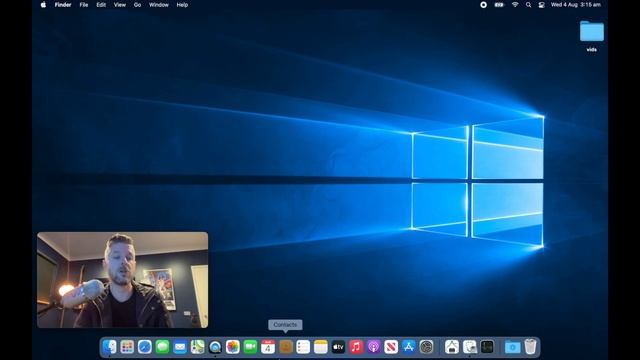This screenshot has width=640, height=360.
Task: Open Finder from the Dock
Action: click(109, 347)
